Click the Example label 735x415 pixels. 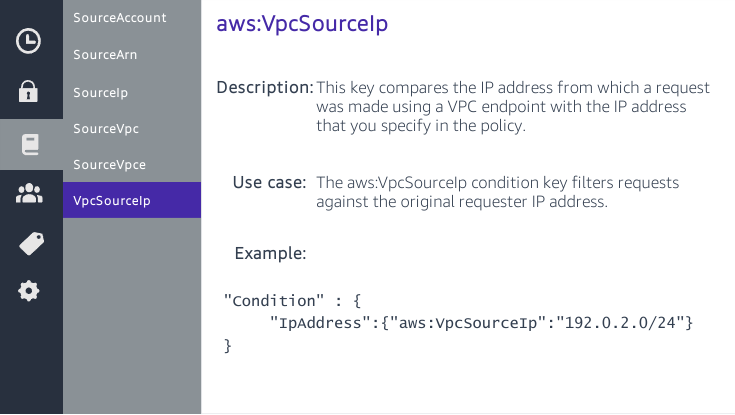270,253
